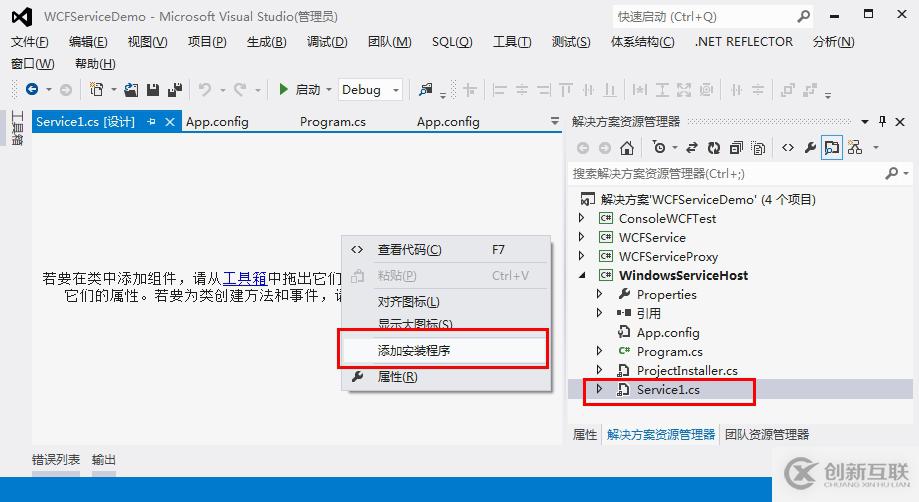This screenshot has width=919, height=502.
Task: Click the Show All Files icon
Action: pyautogui.click(x=758, y=148)
